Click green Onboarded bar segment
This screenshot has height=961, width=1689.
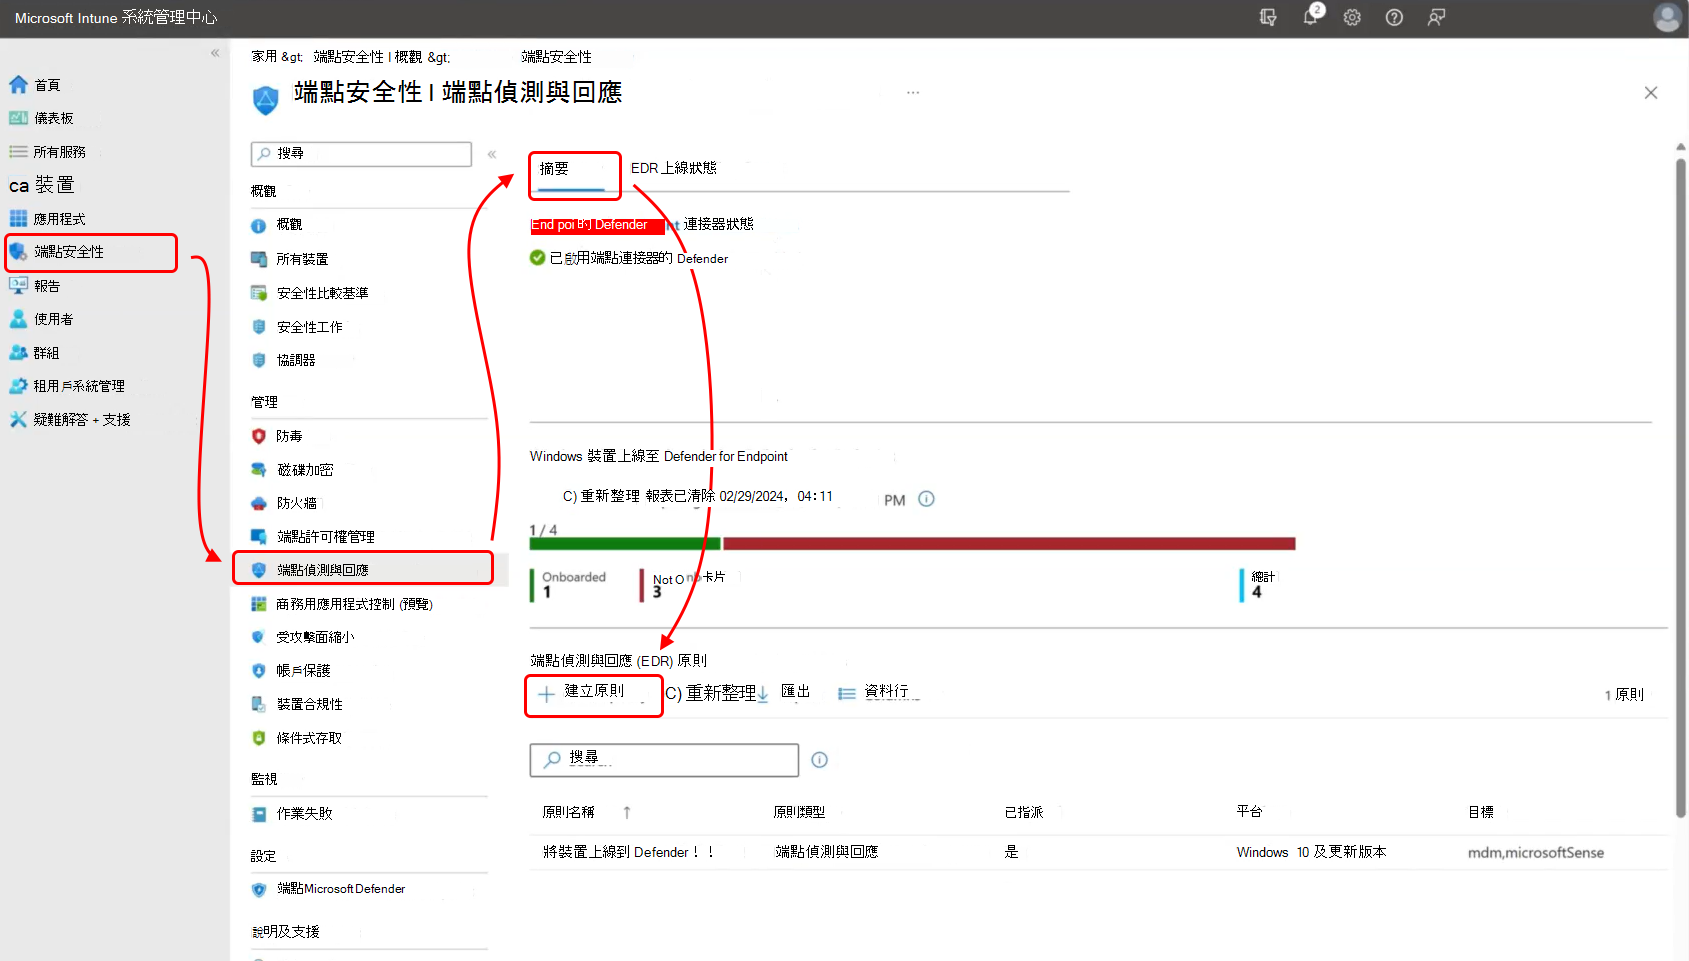(625, 544)
